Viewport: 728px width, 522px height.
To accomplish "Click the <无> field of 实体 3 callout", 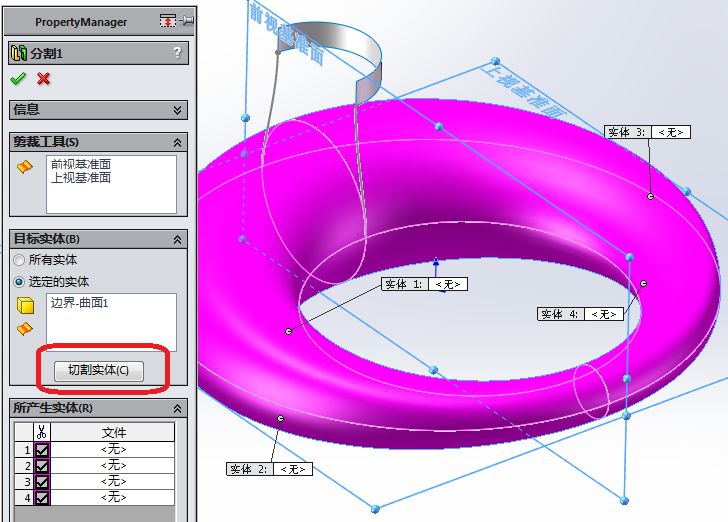I will 671,132.
